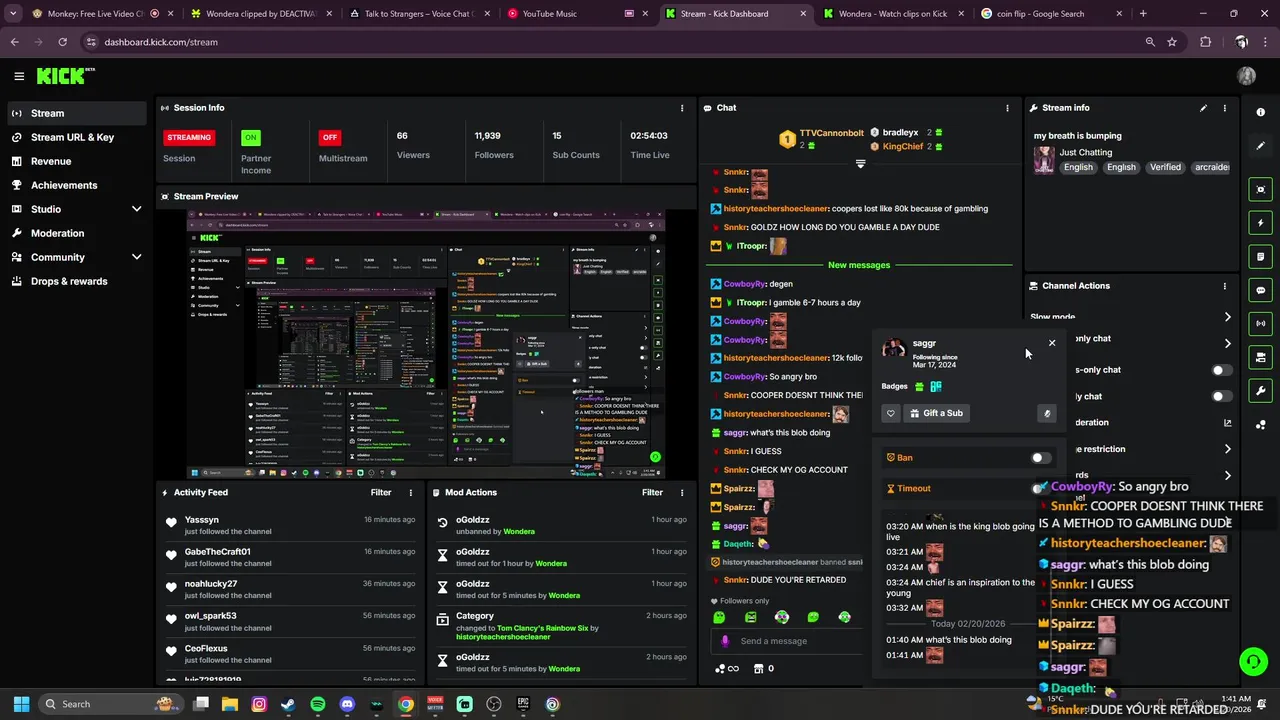This screenshot has height=720, width=1280.
Task: Open the Session Info three-dot menu
Action: click(x=682, y=108)
